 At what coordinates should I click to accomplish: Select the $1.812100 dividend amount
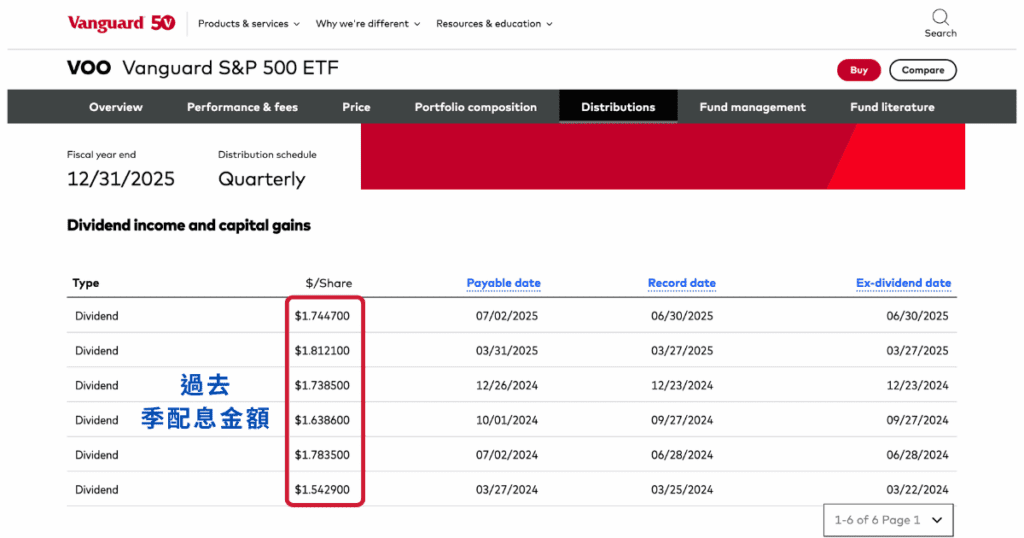322,351
